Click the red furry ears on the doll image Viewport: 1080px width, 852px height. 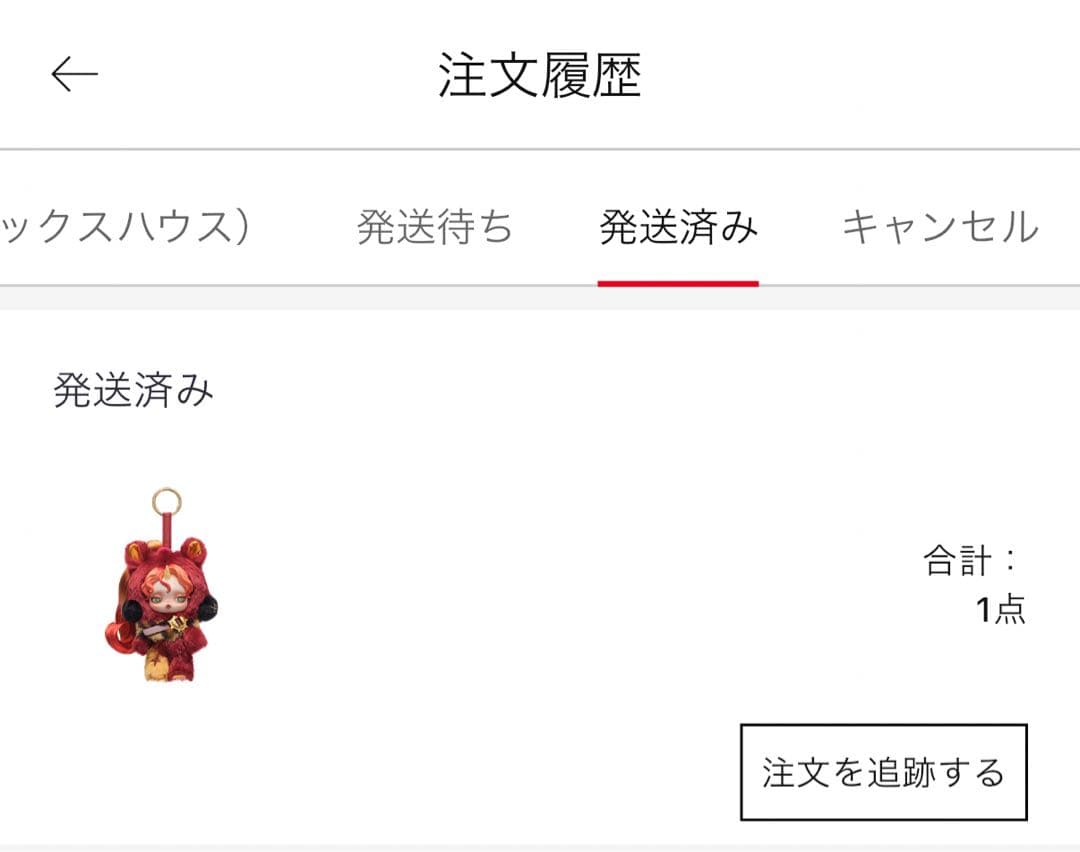[165, 549]
